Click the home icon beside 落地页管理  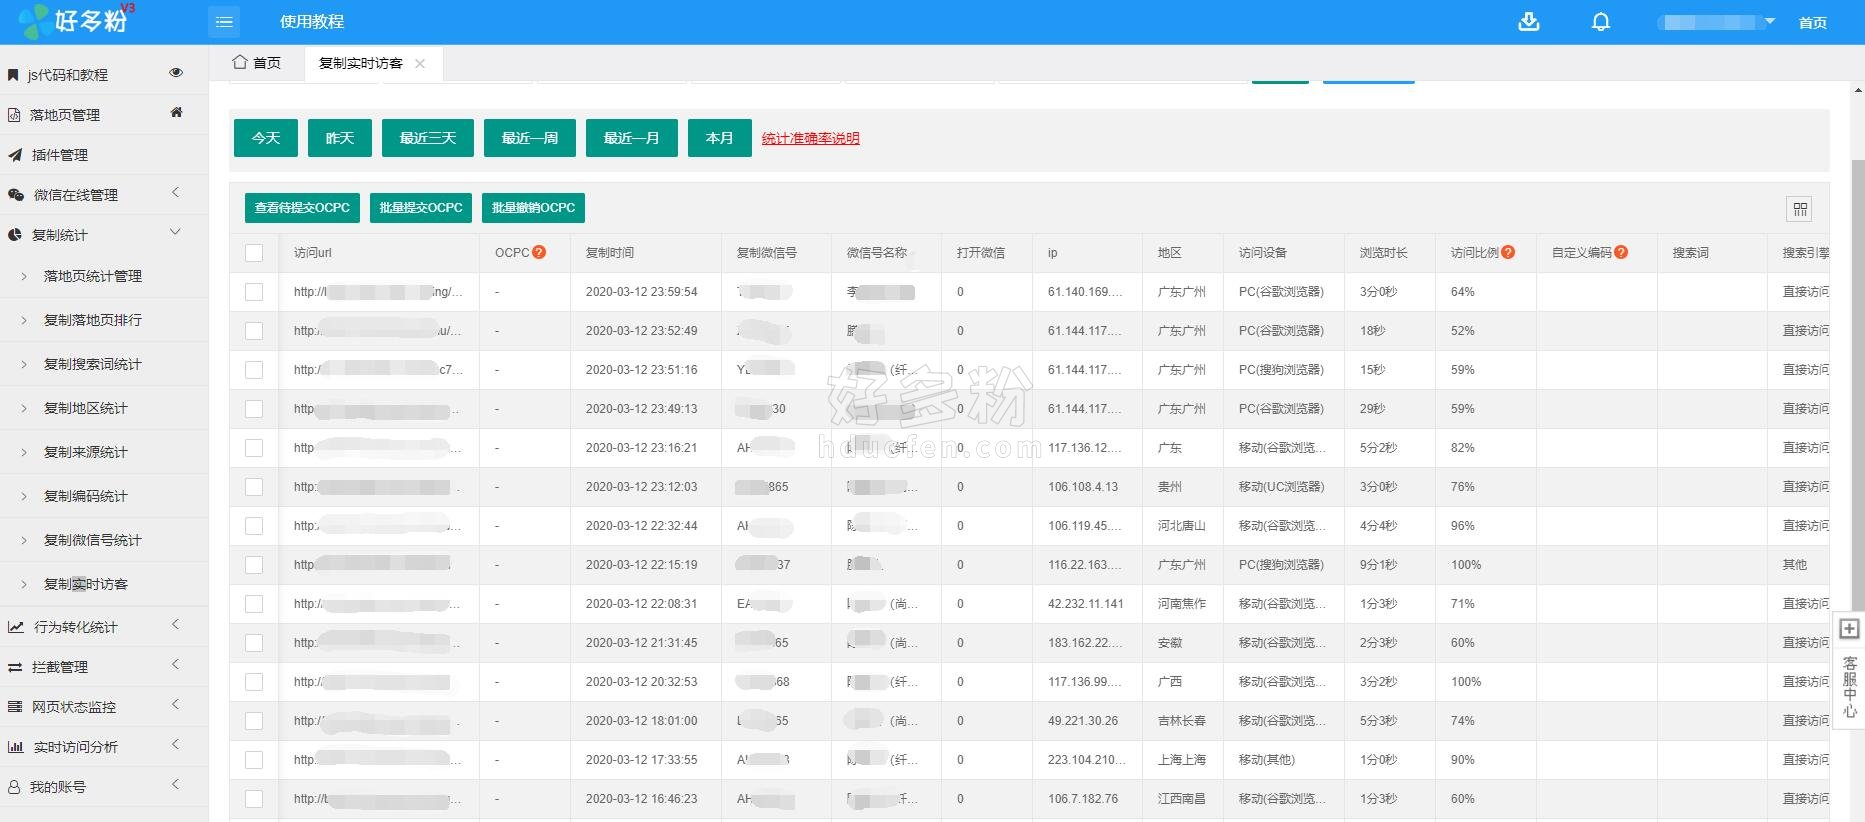point(176,112)
